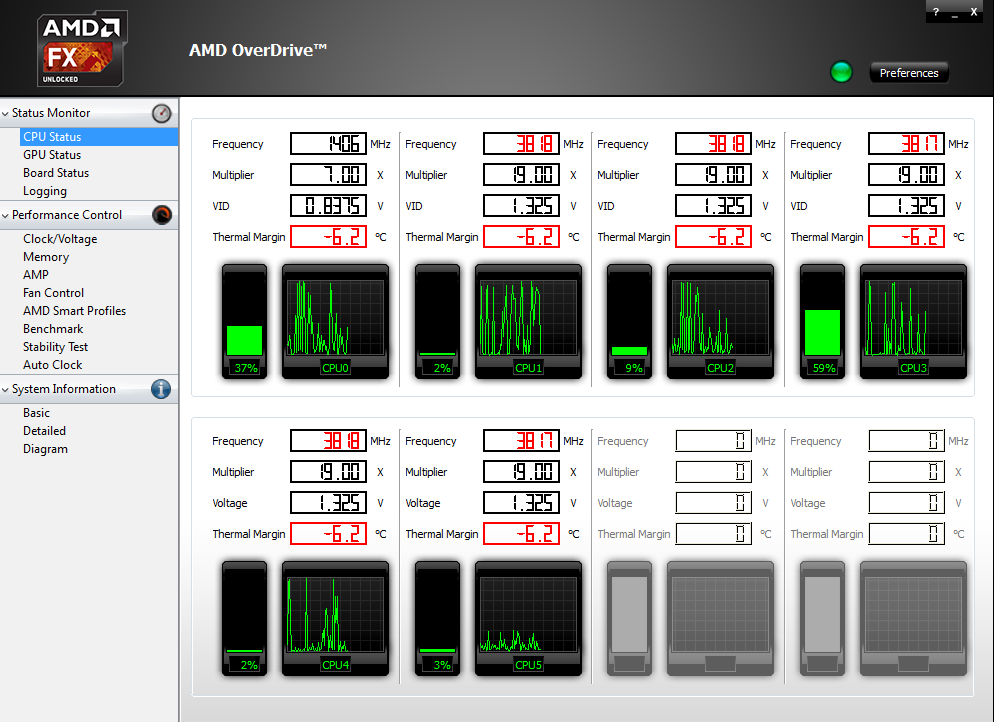Click CPU1's 1.325 VID value
This screenshot has height=722, width=994.
tap(521, 206)
